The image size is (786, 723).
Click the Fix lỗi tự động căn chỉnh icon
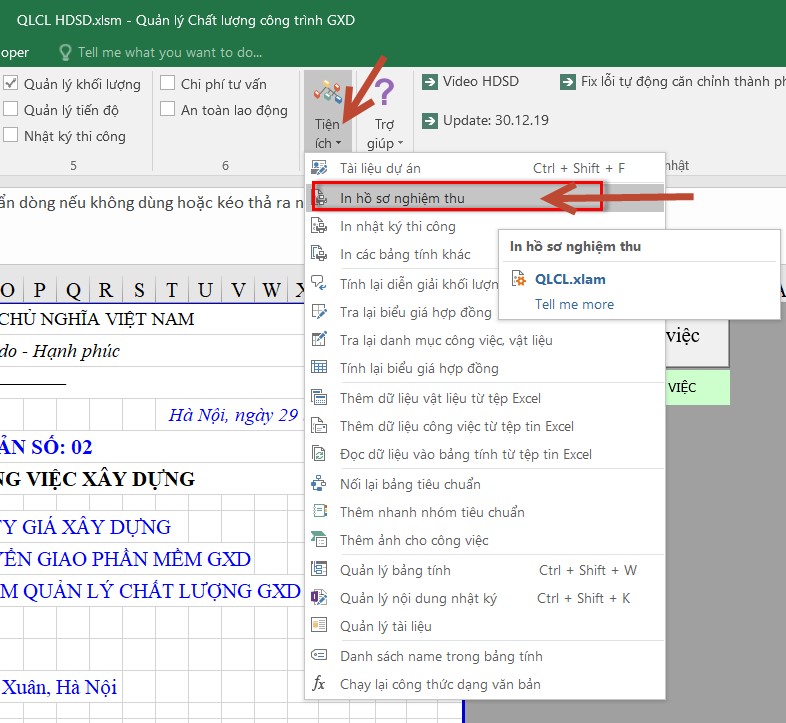(x=567, y=82)
